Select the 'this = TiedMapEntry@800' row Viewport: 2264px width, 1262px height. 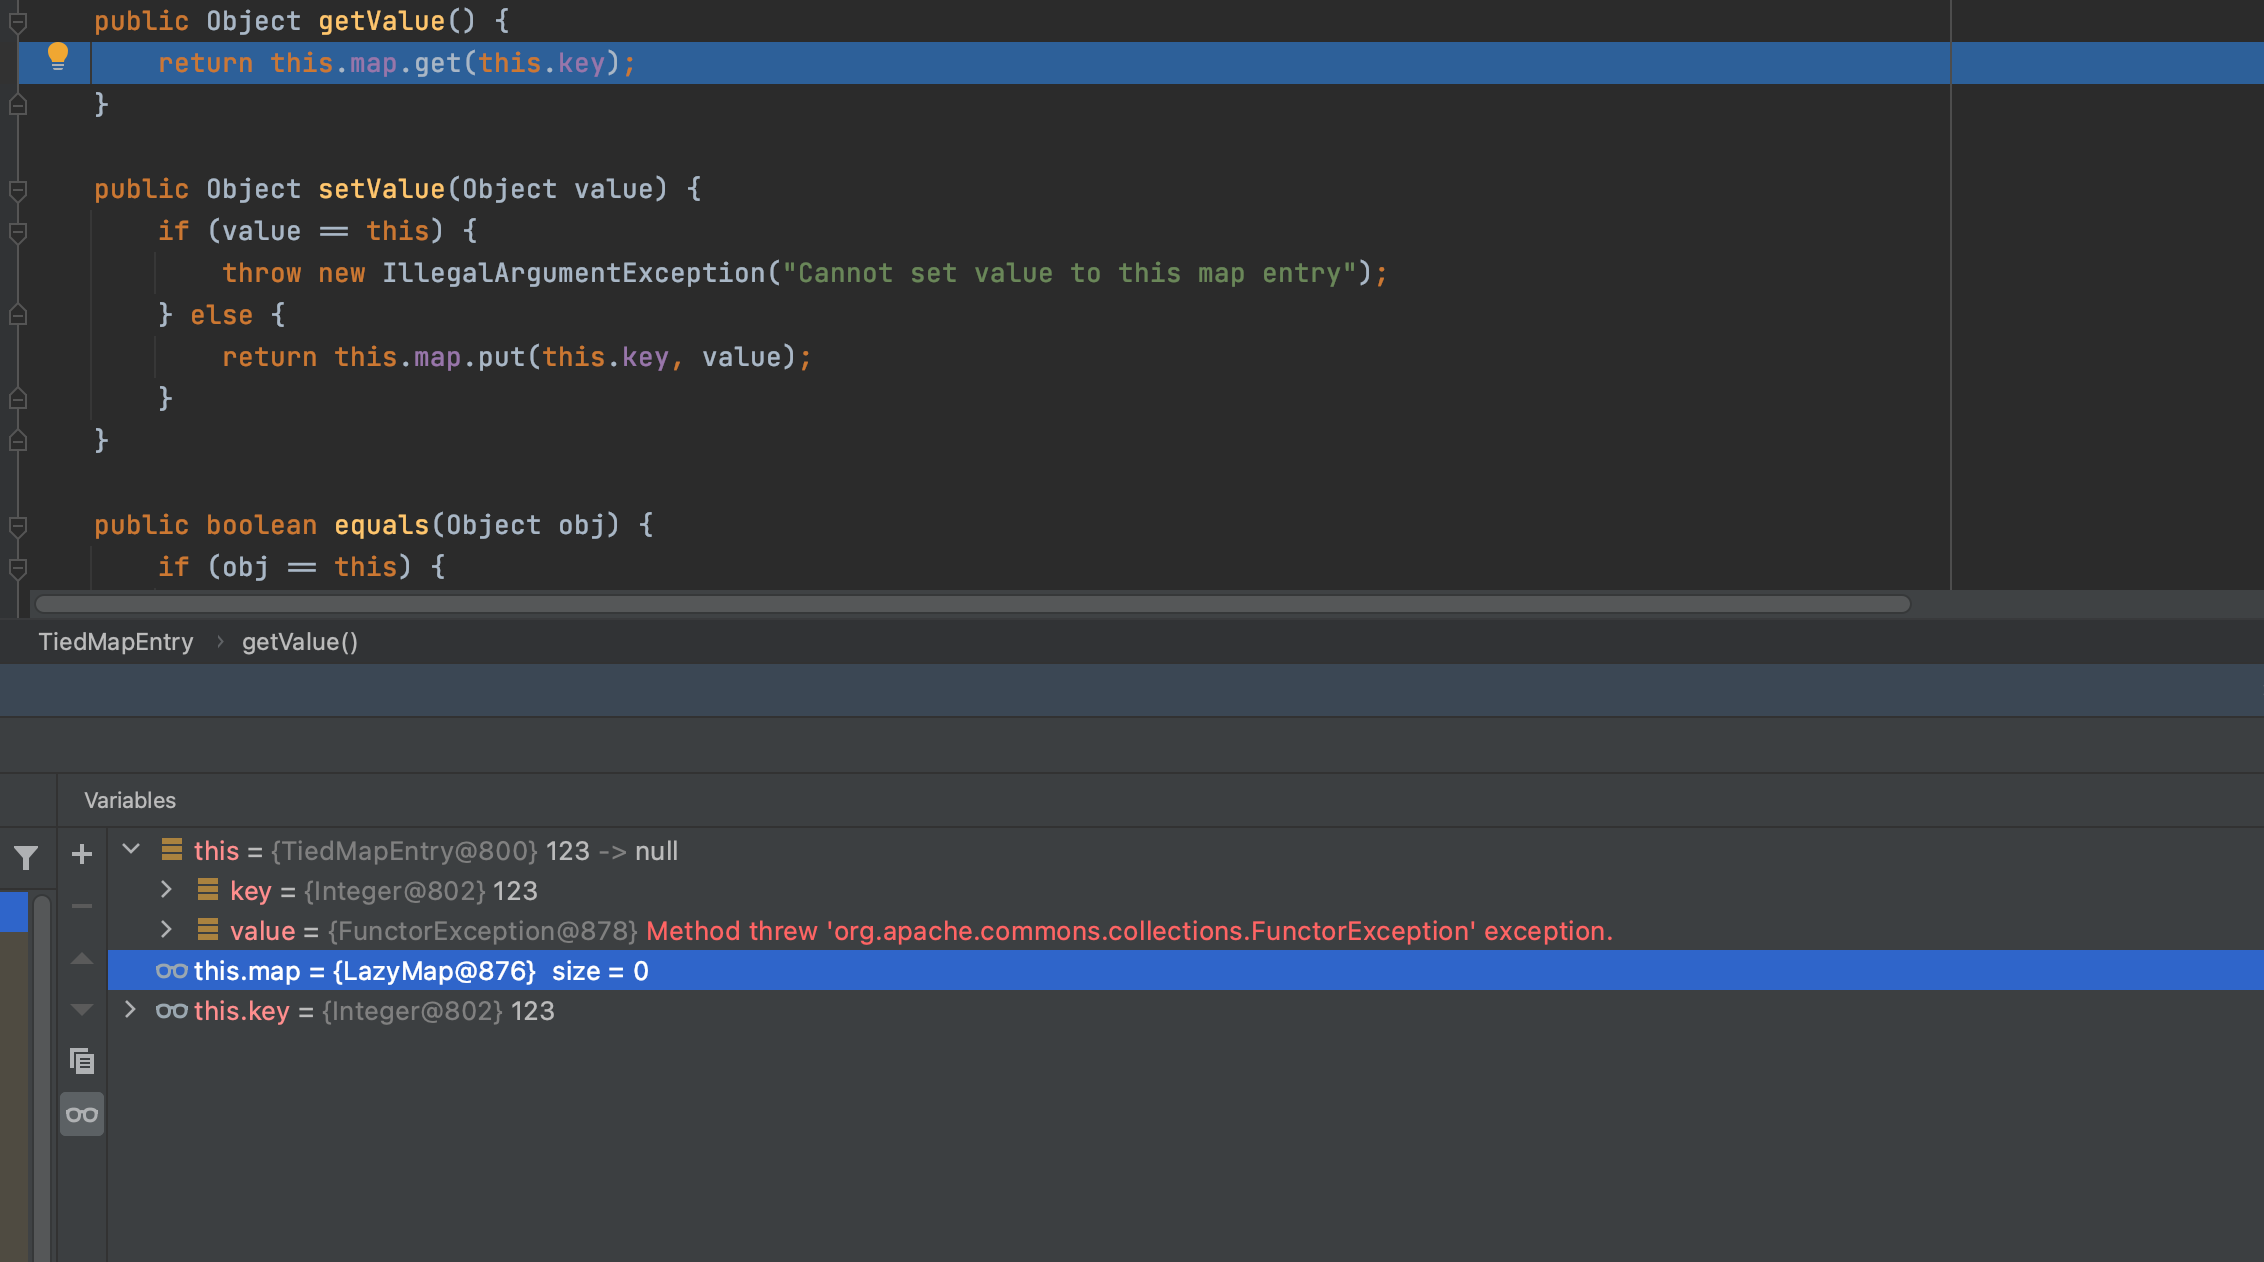click(x=1185, y=850)
